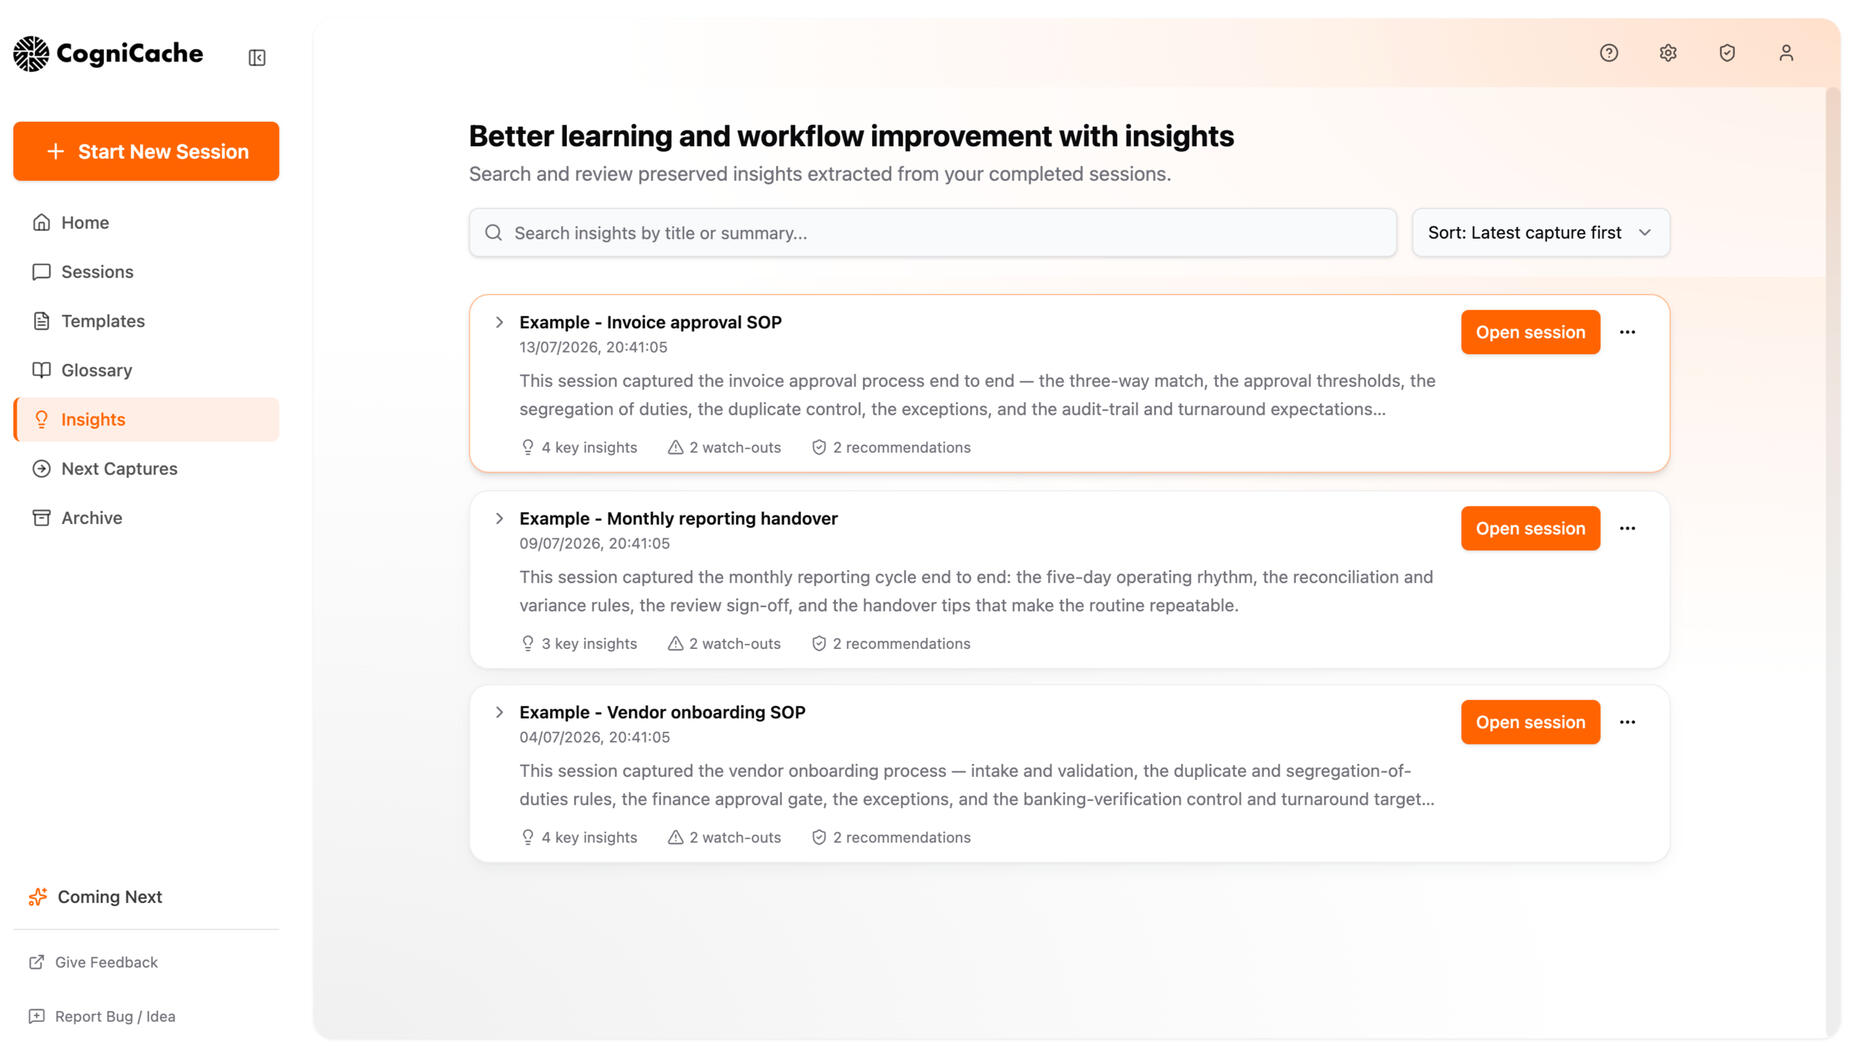This screenshot has width=1860, height=1055.
Task: Click the shield privacy icon
Action: click(1727, 53)
